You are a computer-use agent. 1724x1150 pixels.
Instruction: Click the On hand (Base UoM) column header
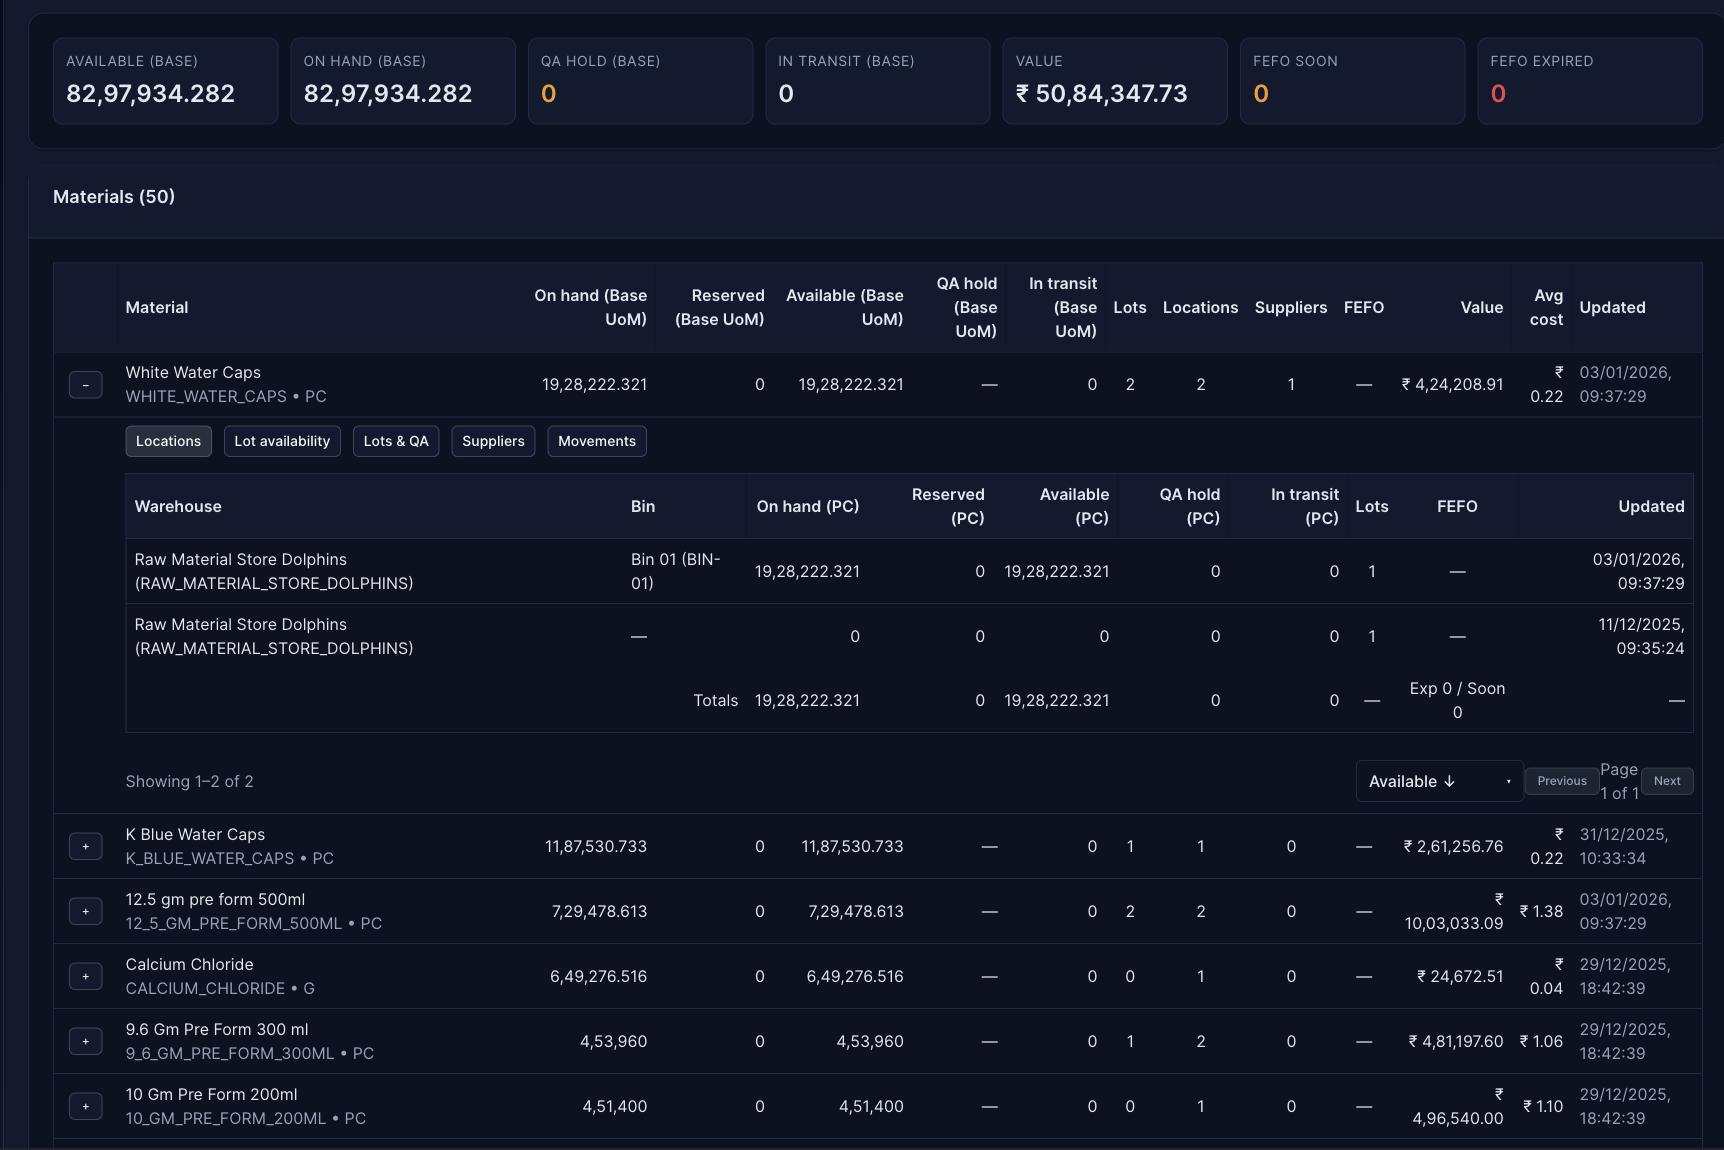pos(591,307)
